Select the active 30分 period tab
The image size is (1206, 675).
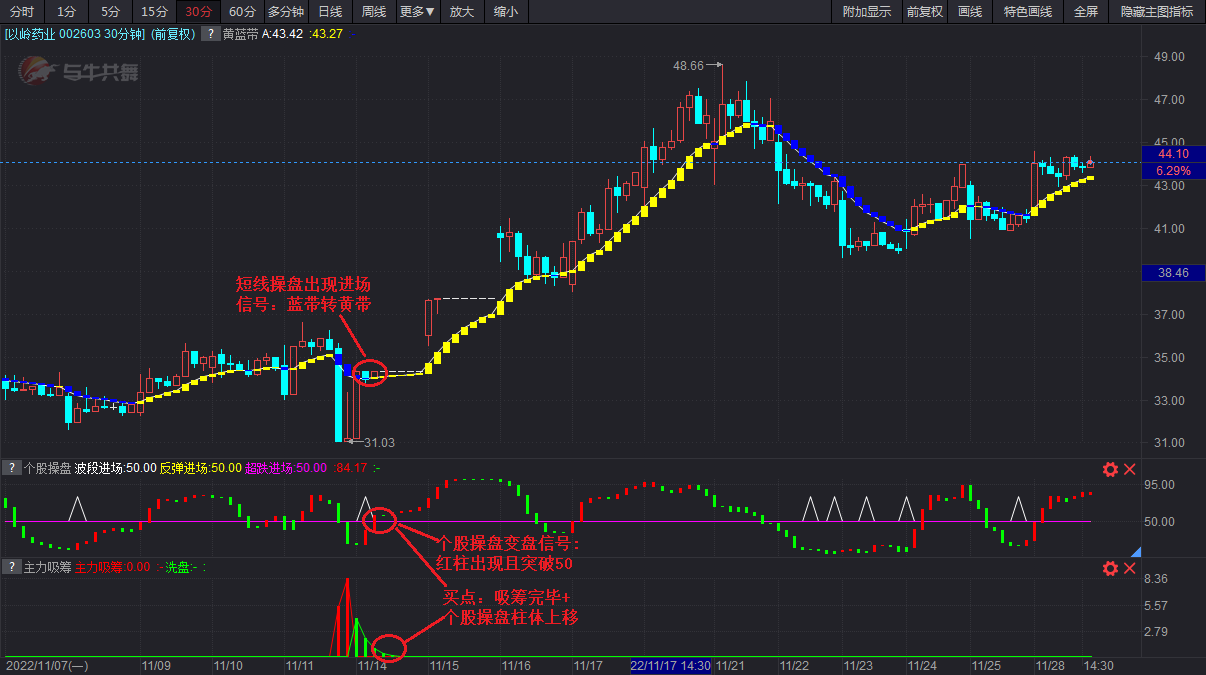coord(198,12)
